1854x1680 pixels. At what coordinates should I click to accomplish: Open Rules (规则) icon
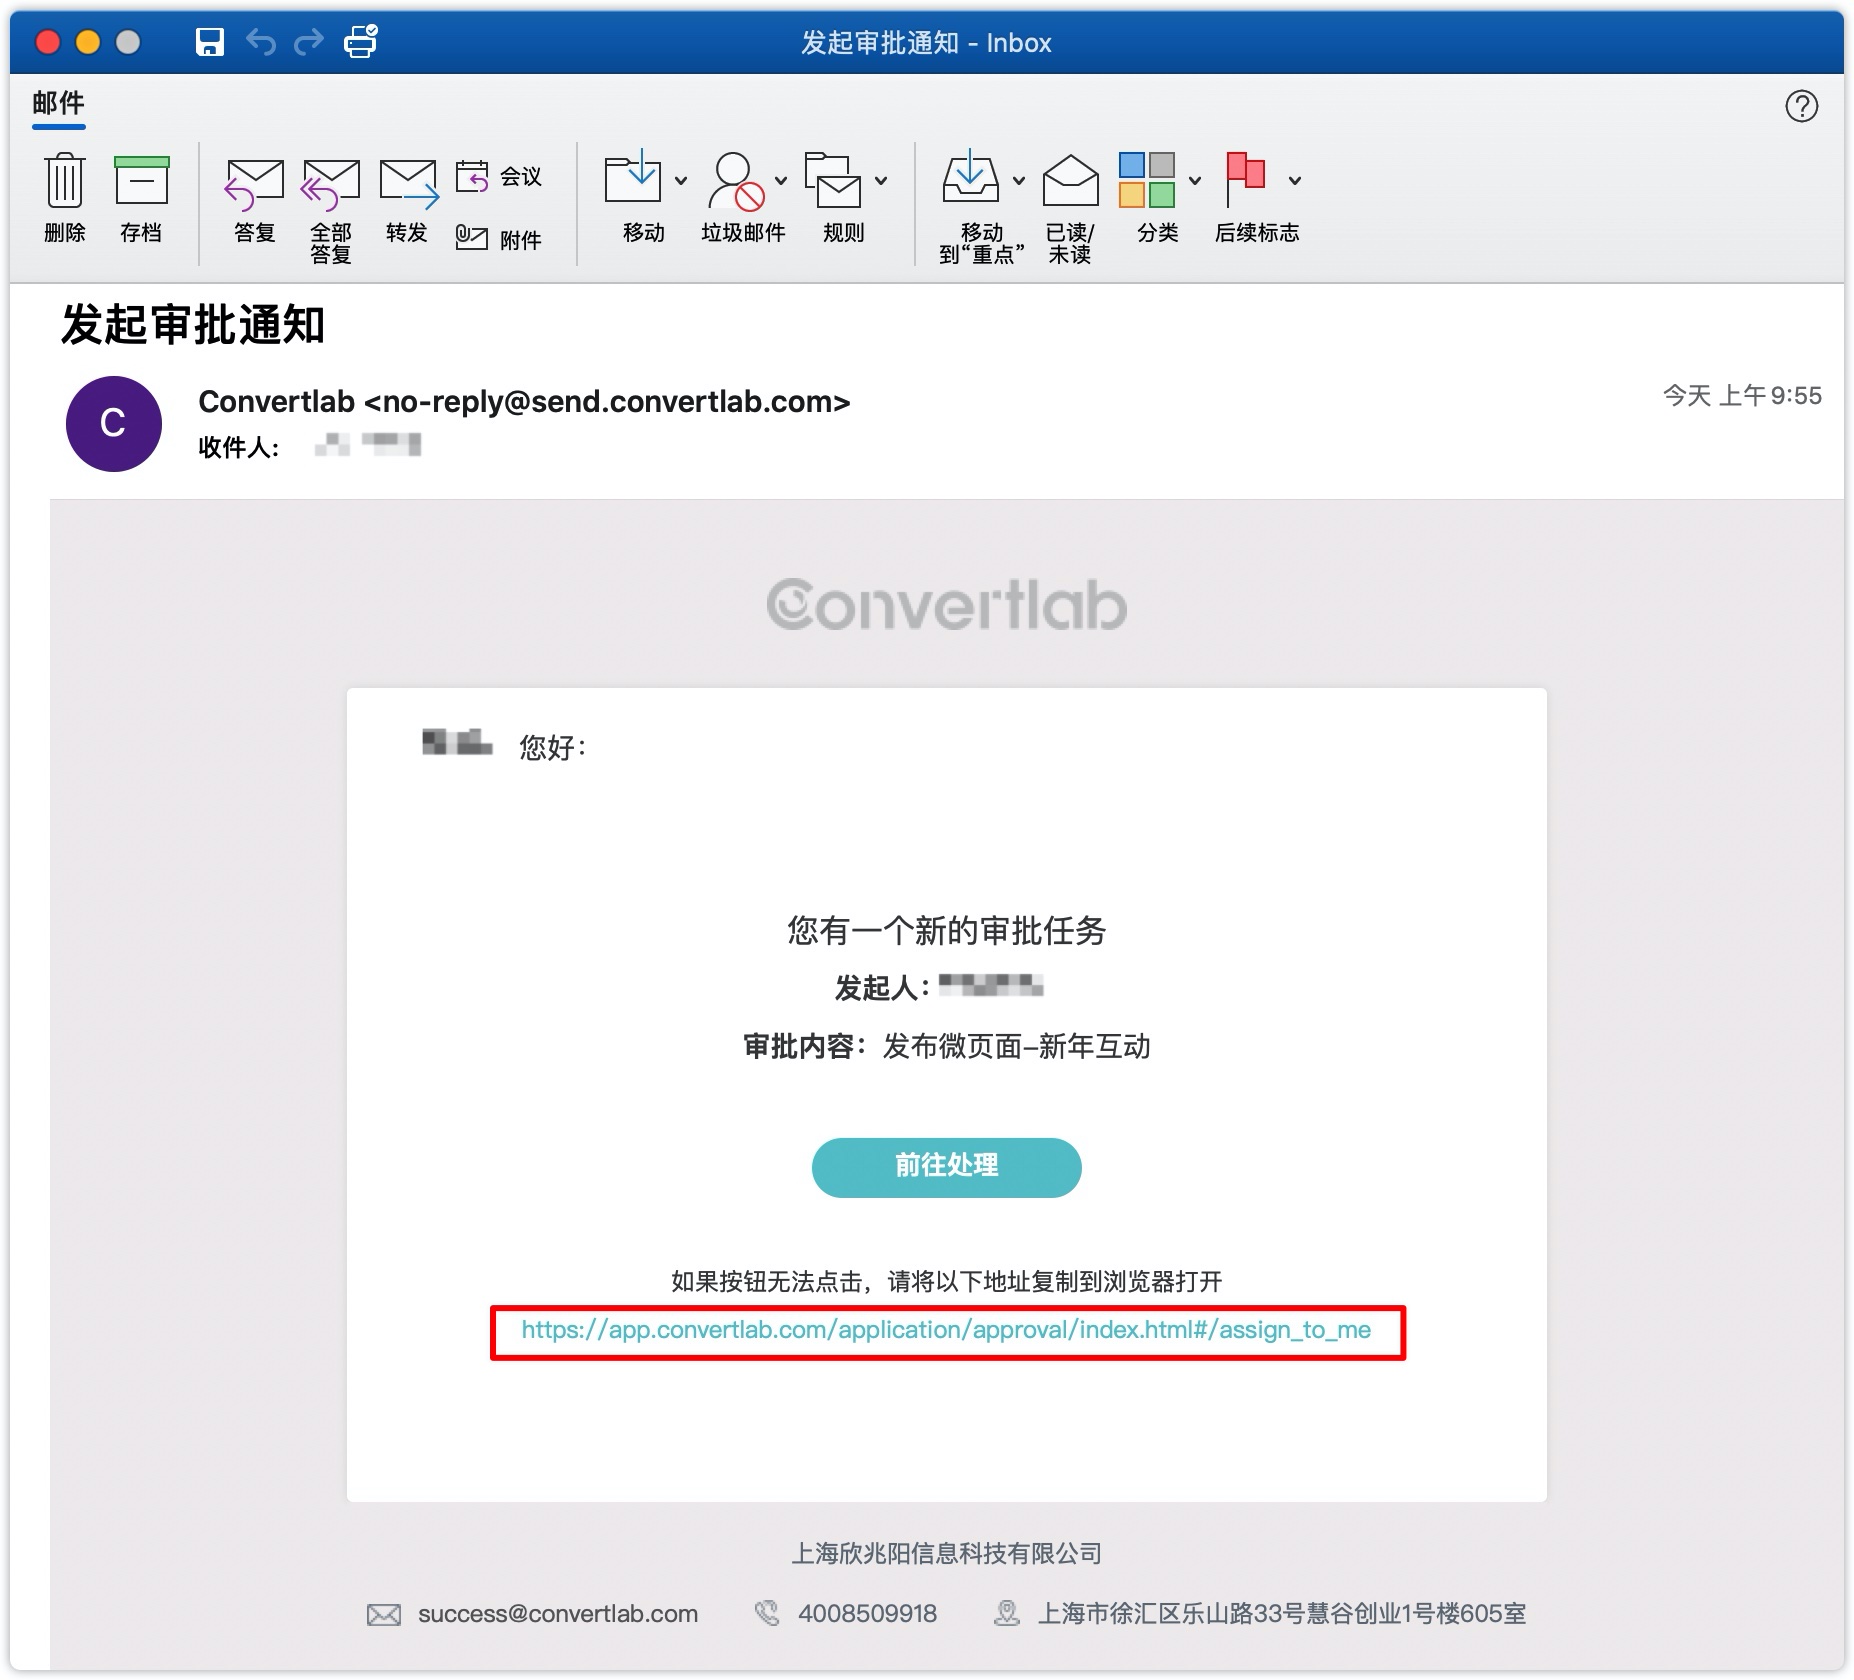[833, 180]
